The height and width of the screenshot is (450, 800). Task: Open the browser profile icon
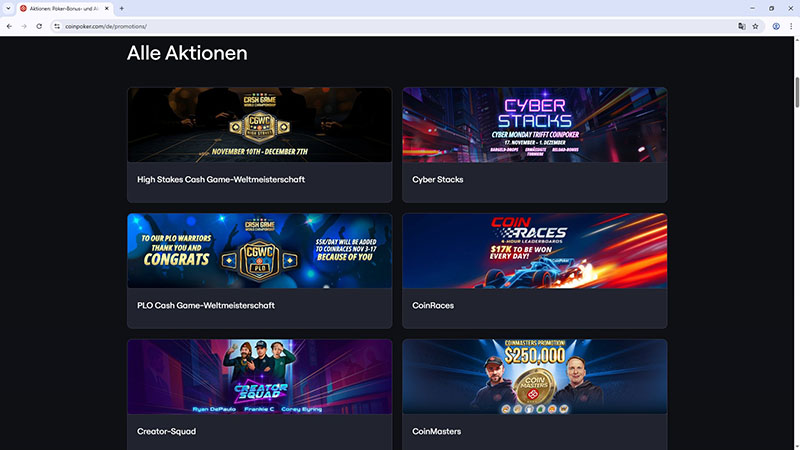pos(776,26)
